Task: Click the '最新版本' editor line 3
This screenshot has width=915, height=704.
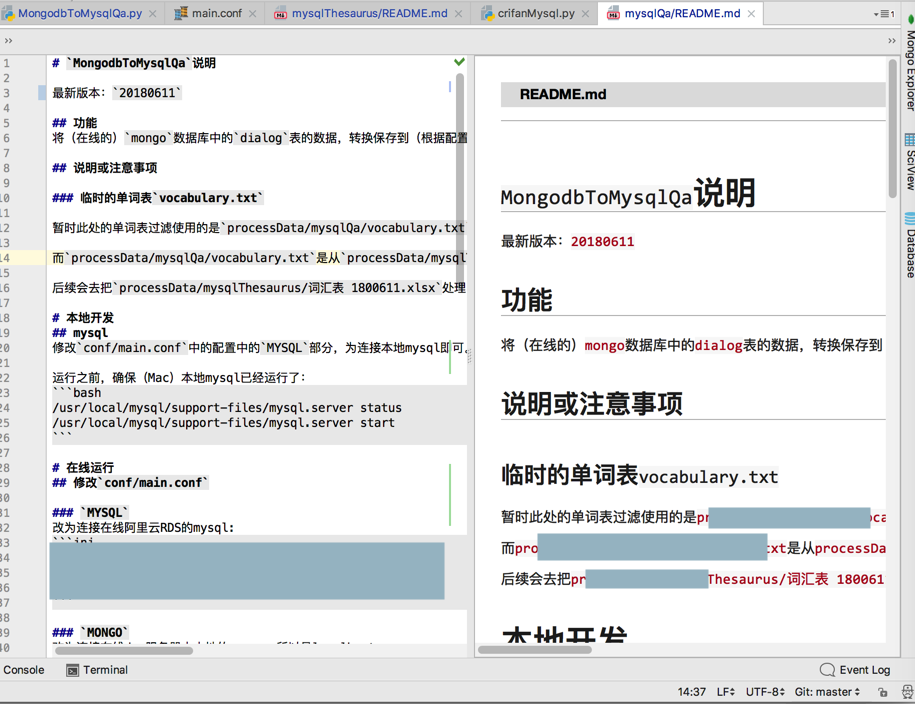Action: click(x=117, y=93)
